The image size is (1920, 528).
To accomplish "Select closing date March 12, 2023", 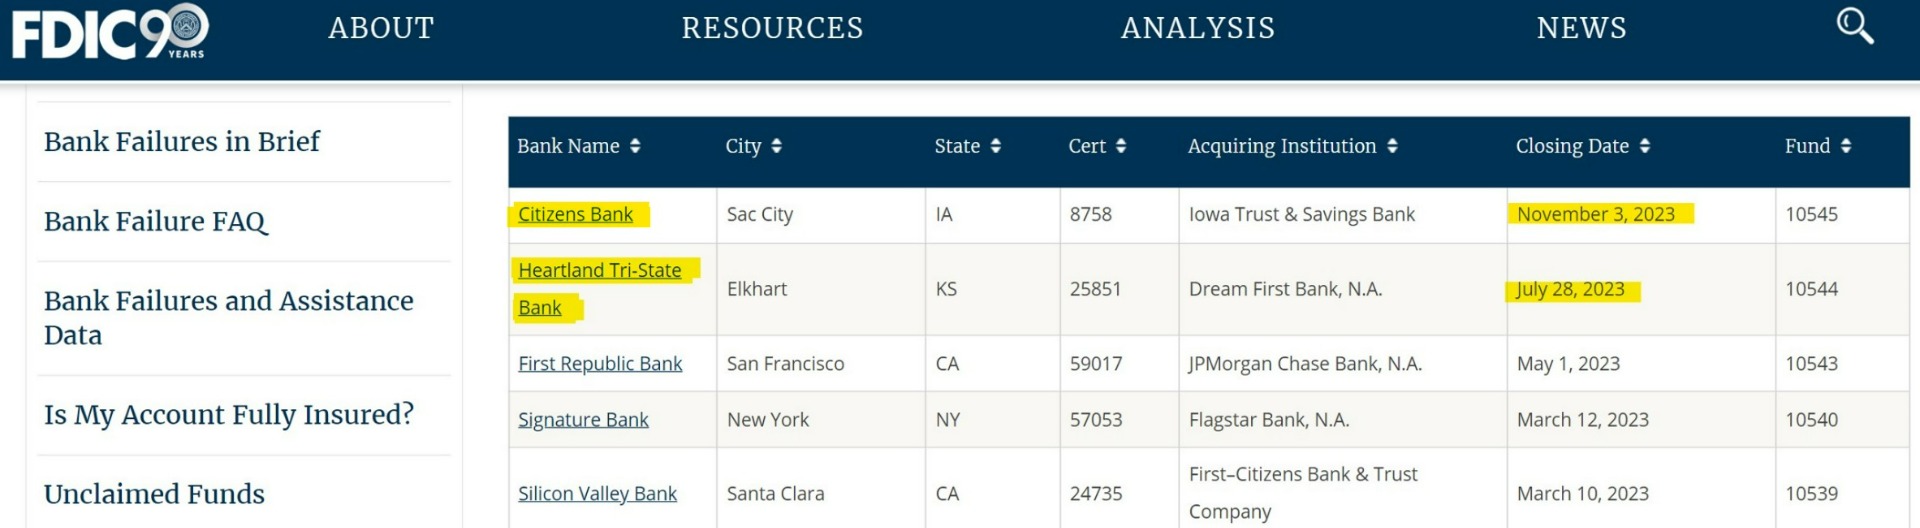I will pyautogui.click(x=1583, y=420).
